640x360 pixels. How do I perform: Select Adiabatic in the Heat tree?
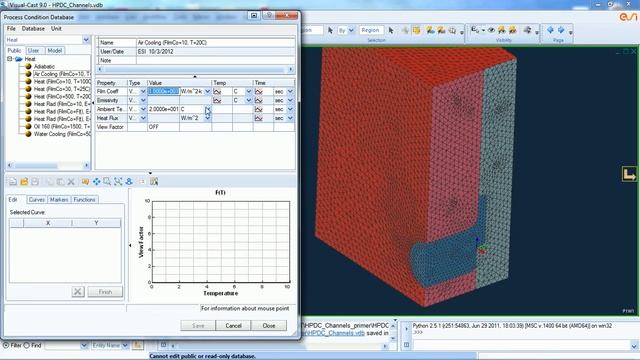click(44, 67)
